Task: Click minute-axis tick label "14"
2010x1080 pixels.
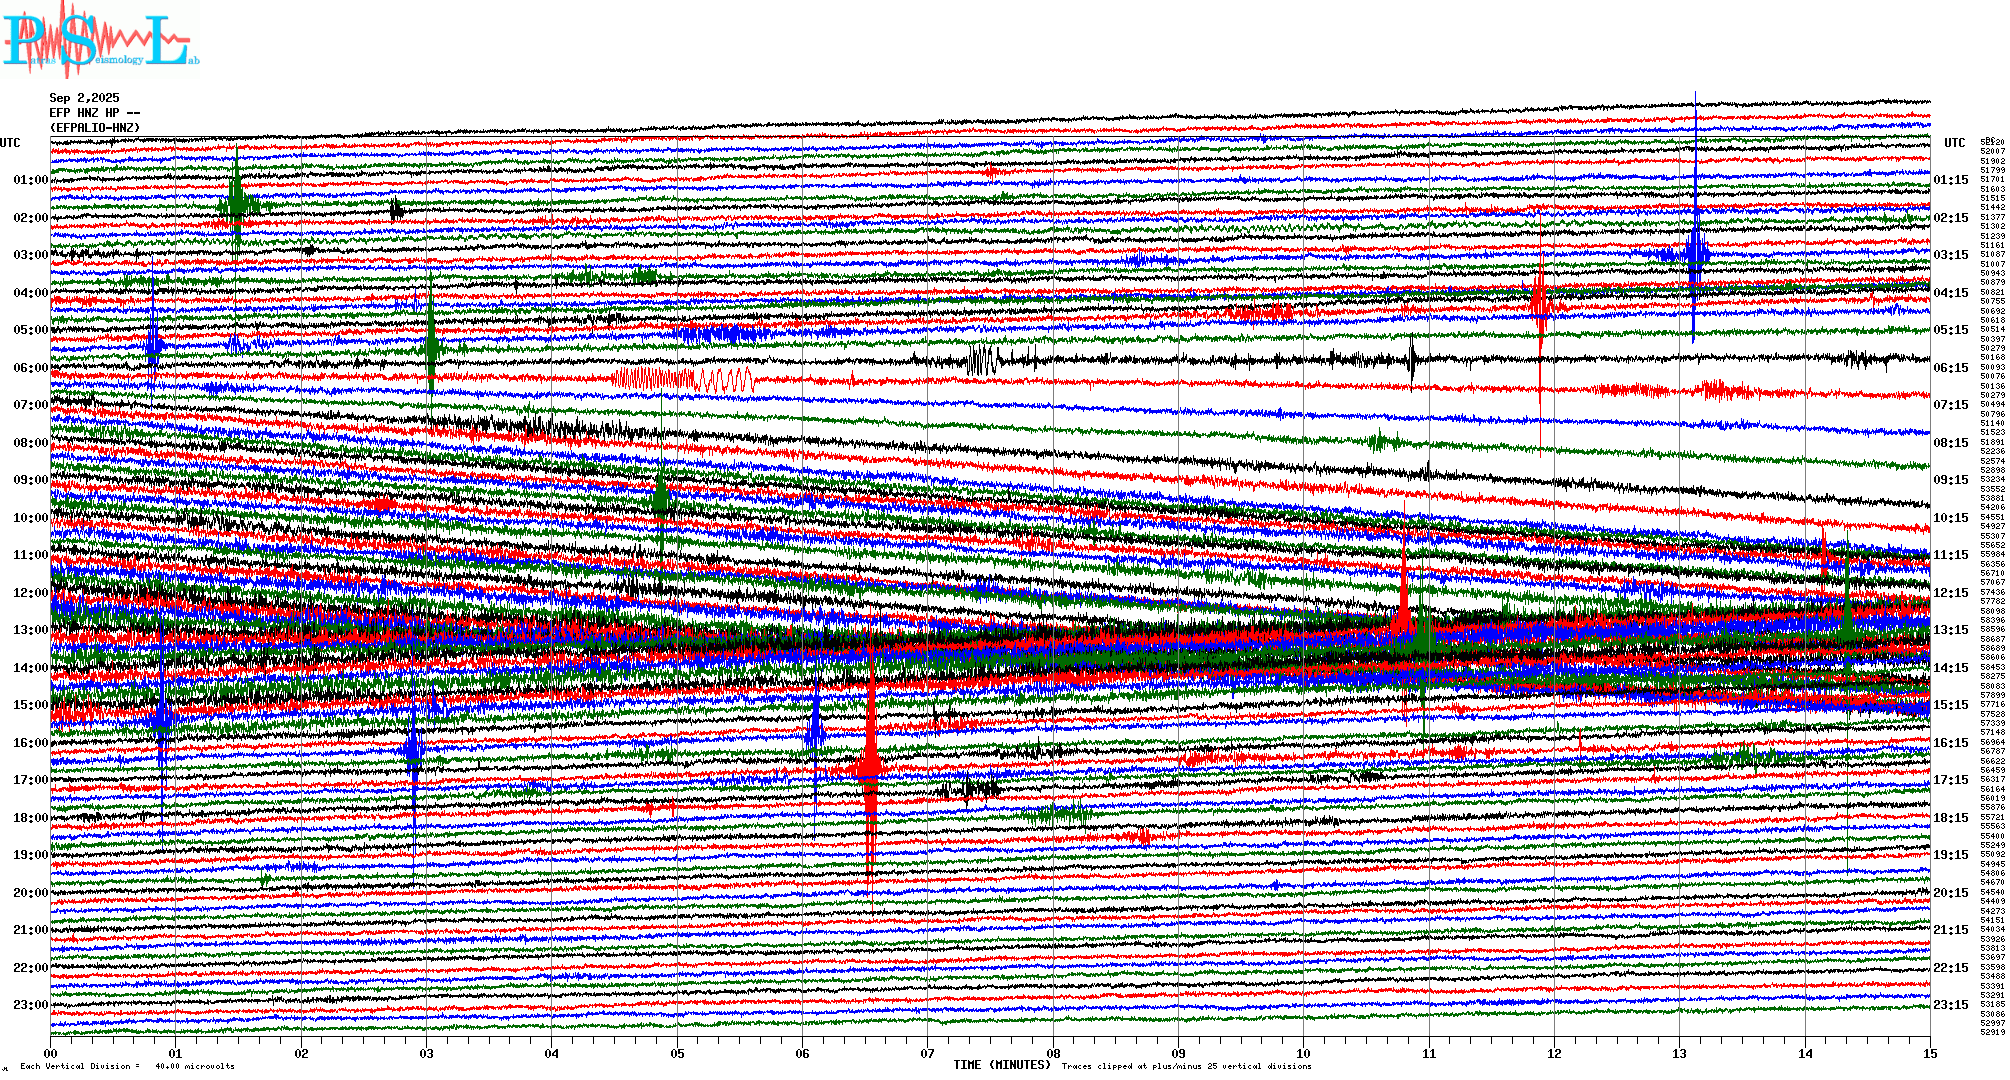Action: point(1805,1053)
